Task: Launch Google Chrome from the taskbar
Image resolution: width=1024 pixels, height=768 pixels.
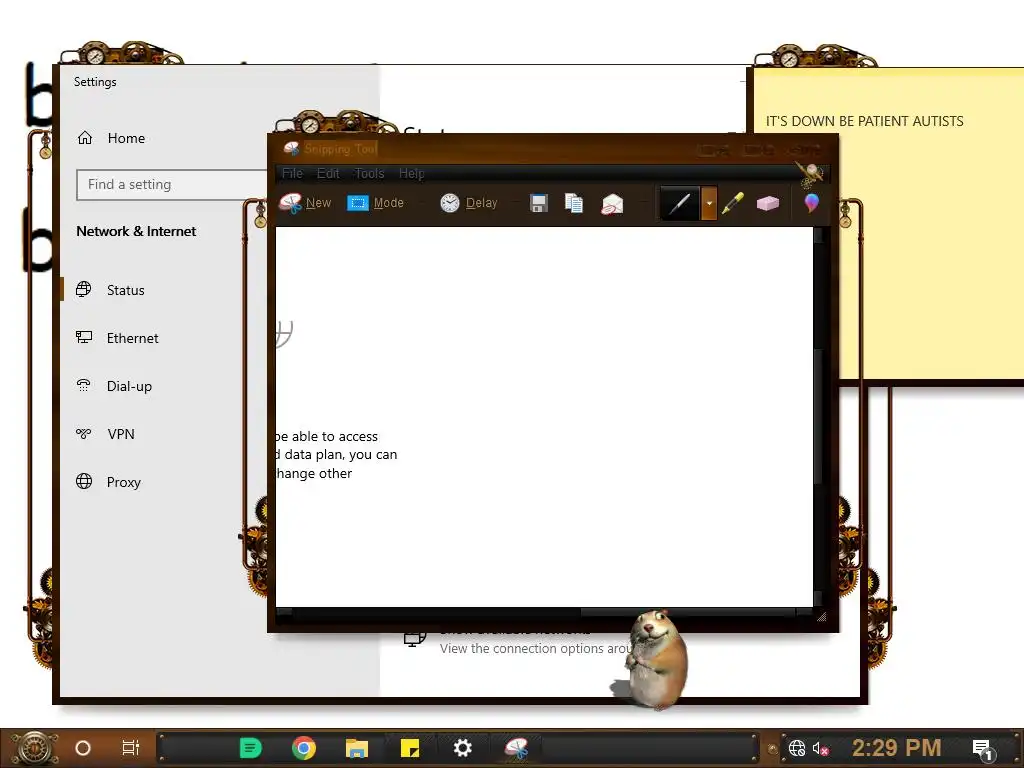Action: click(304, 748)
